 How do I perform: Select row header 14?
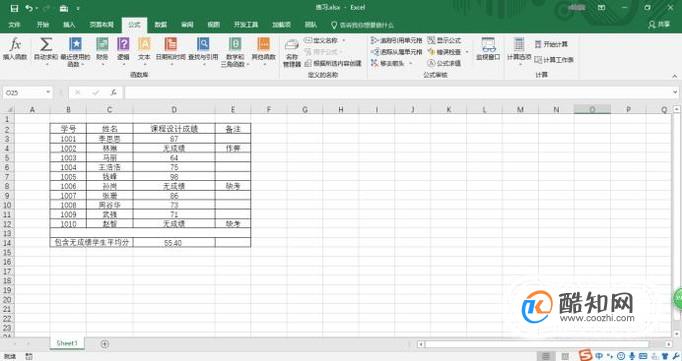(7, 243)
